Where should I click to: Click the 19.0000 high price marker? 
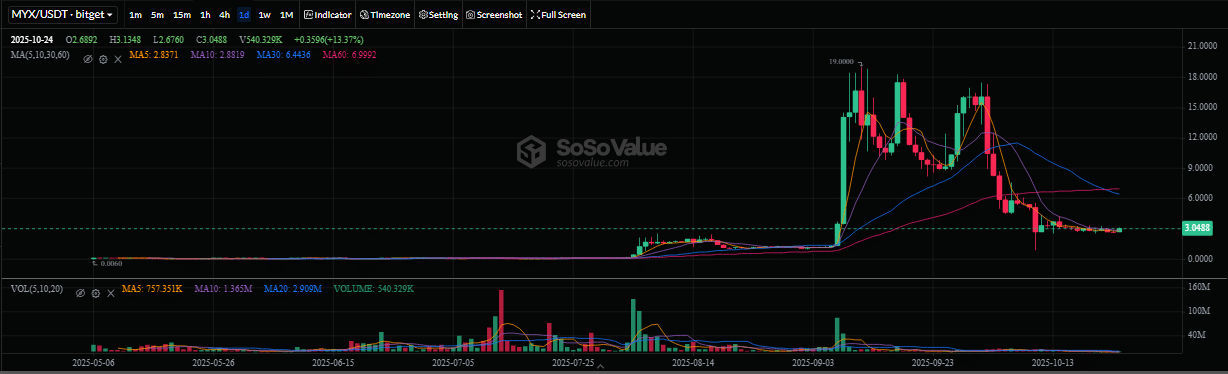tap(842, 61)
